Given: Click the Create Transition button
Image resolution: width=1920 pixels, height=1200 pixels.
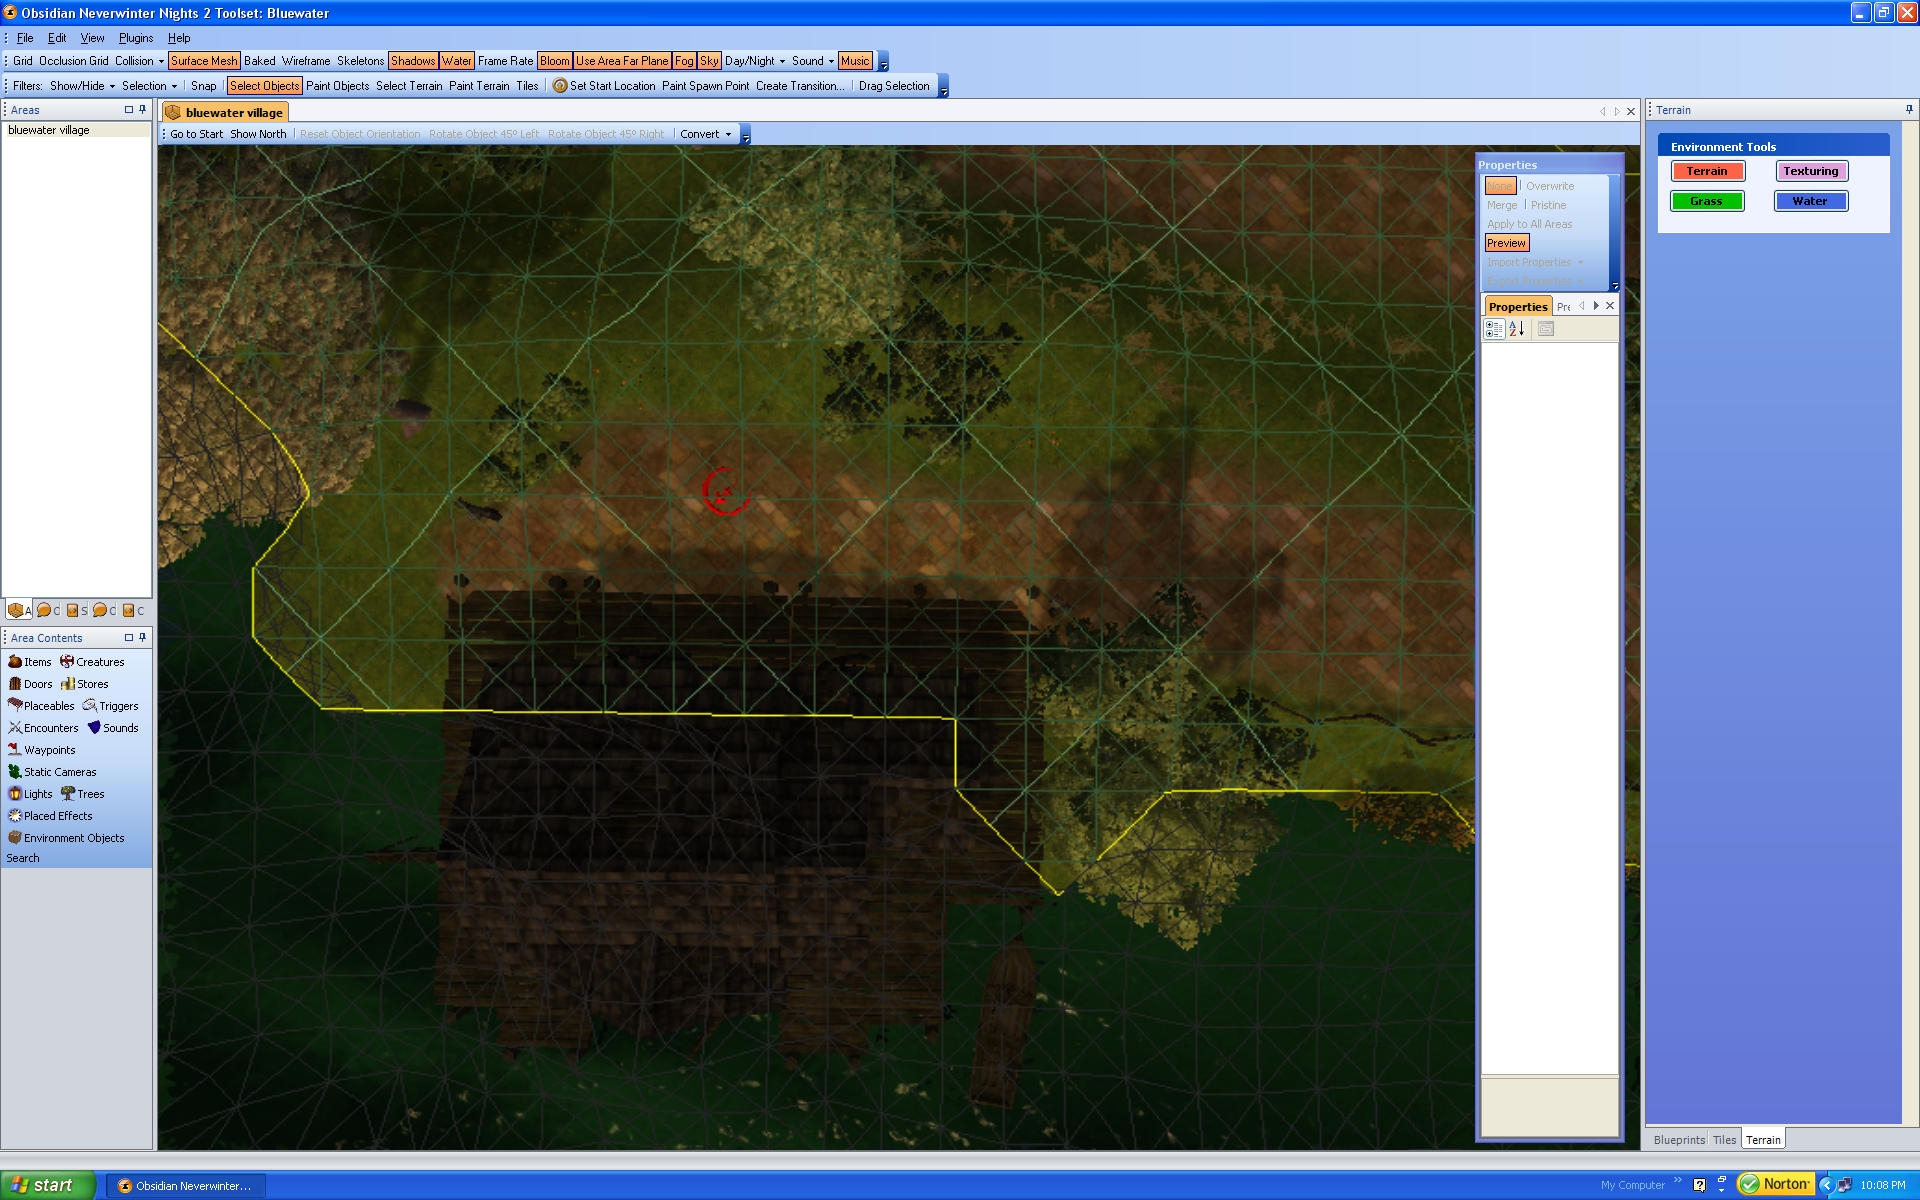Looking at the screenshot, I should pos(799,86).
